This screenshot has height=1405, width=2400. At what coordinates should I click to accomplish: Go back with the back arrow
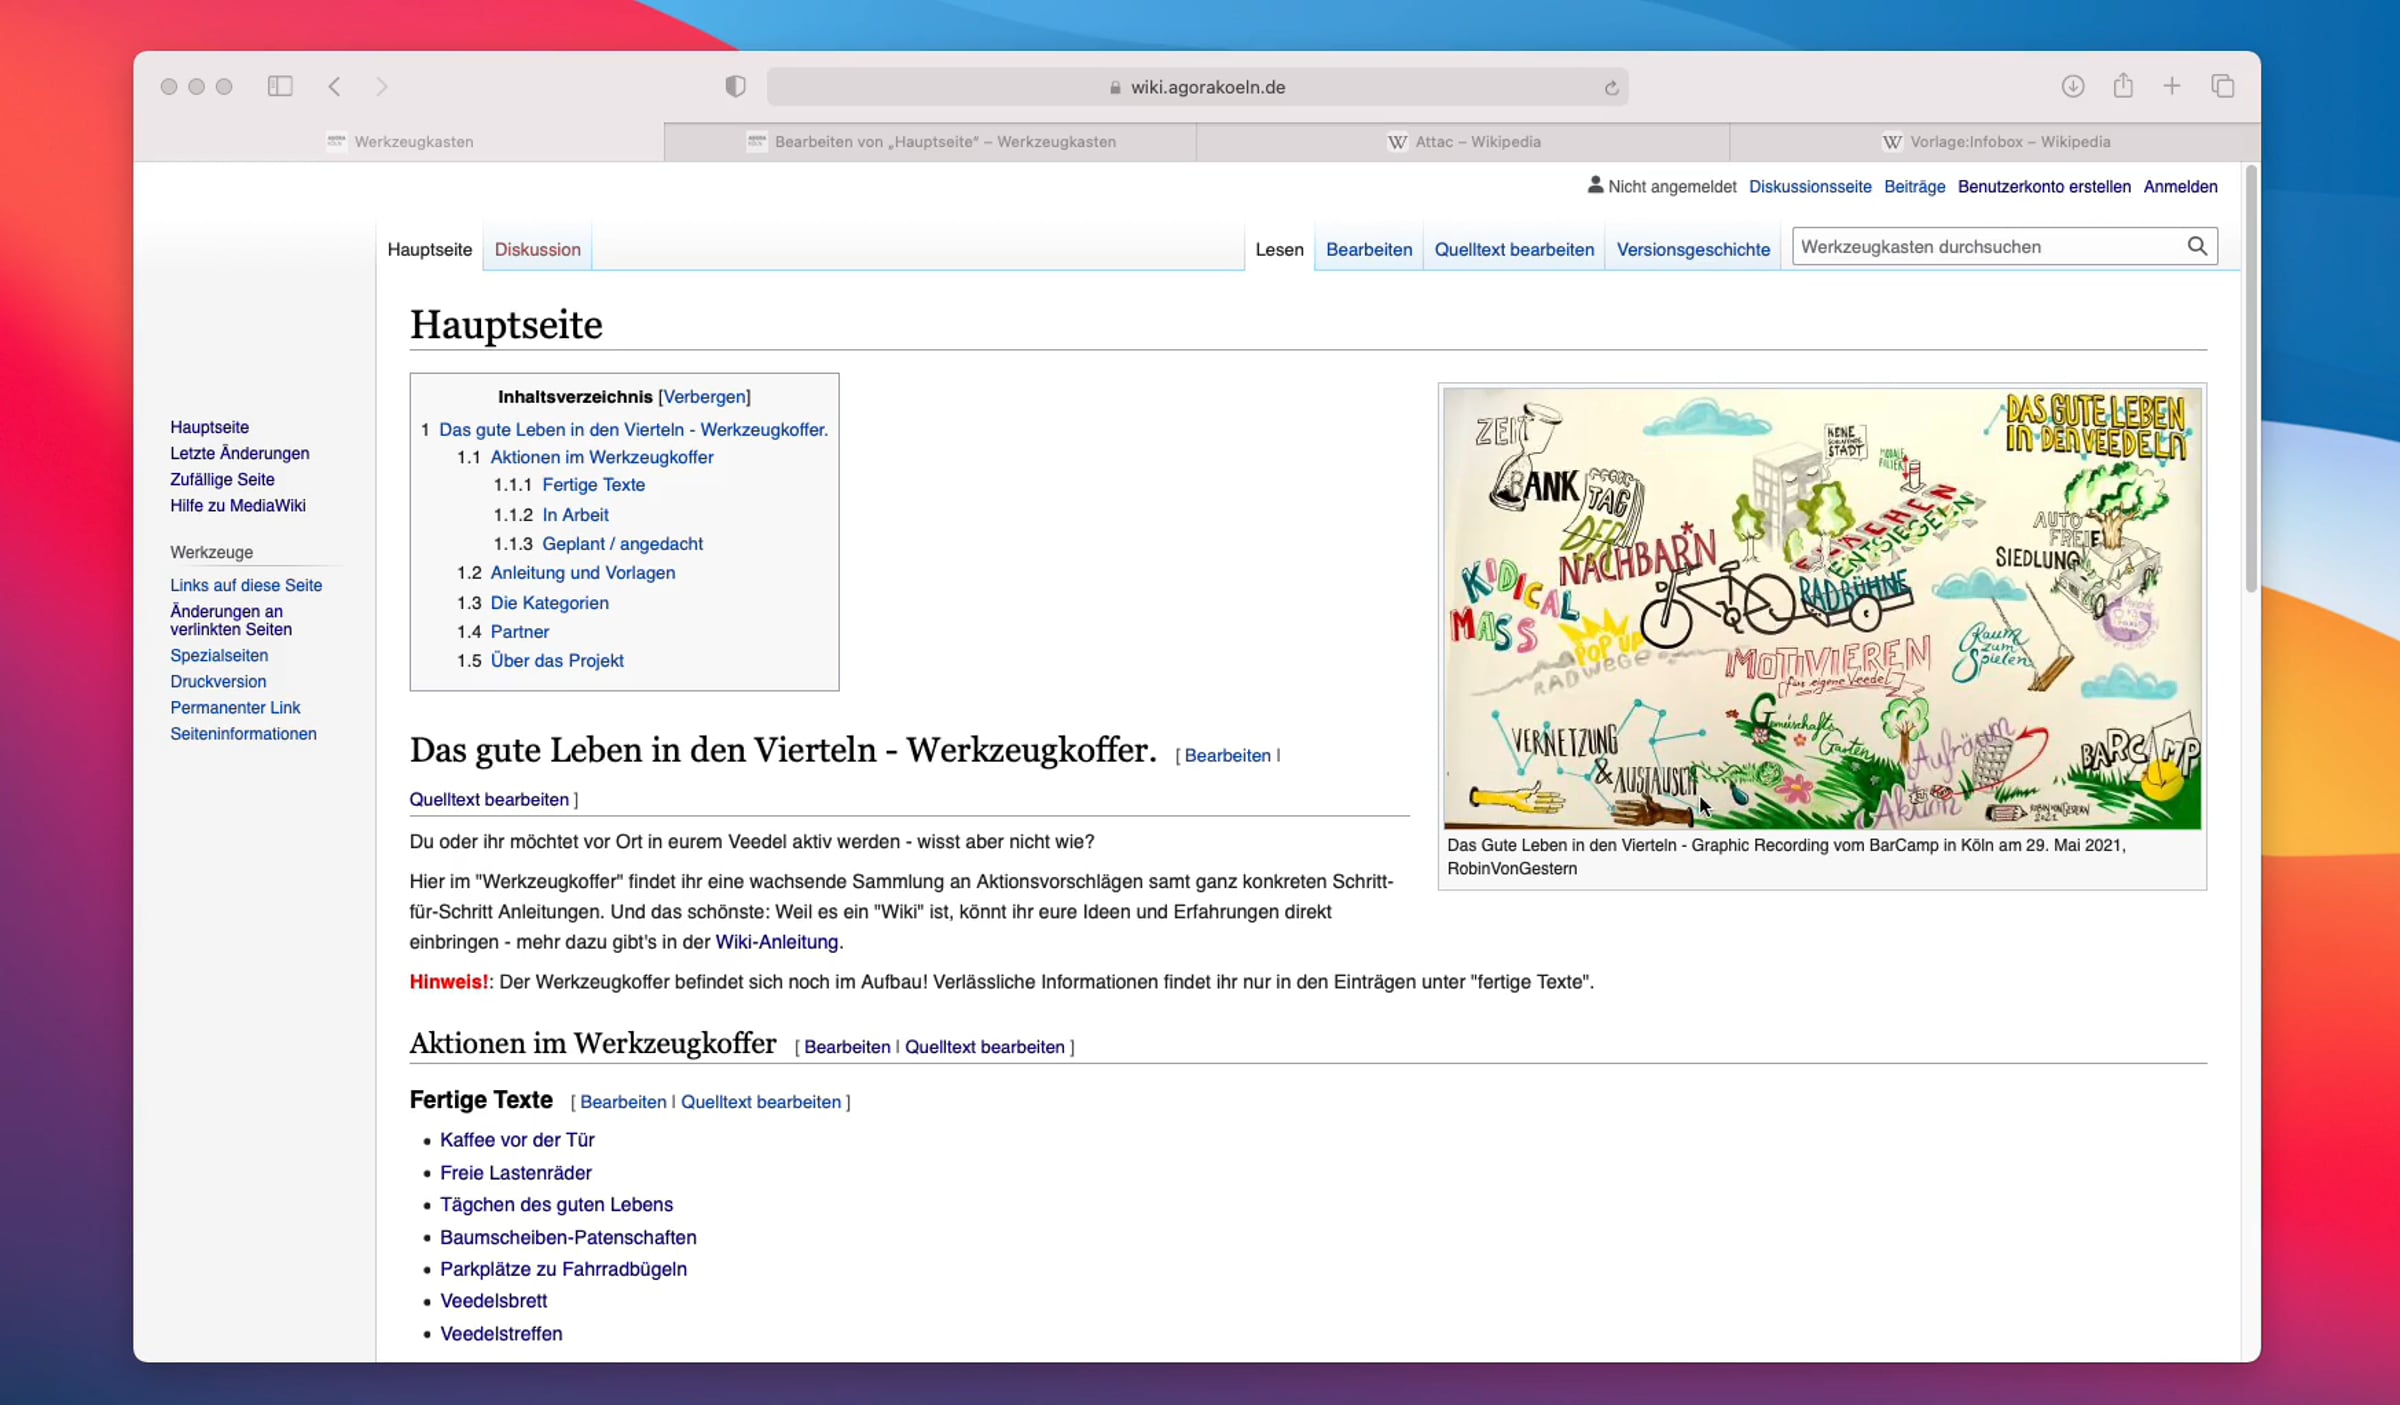335,86
